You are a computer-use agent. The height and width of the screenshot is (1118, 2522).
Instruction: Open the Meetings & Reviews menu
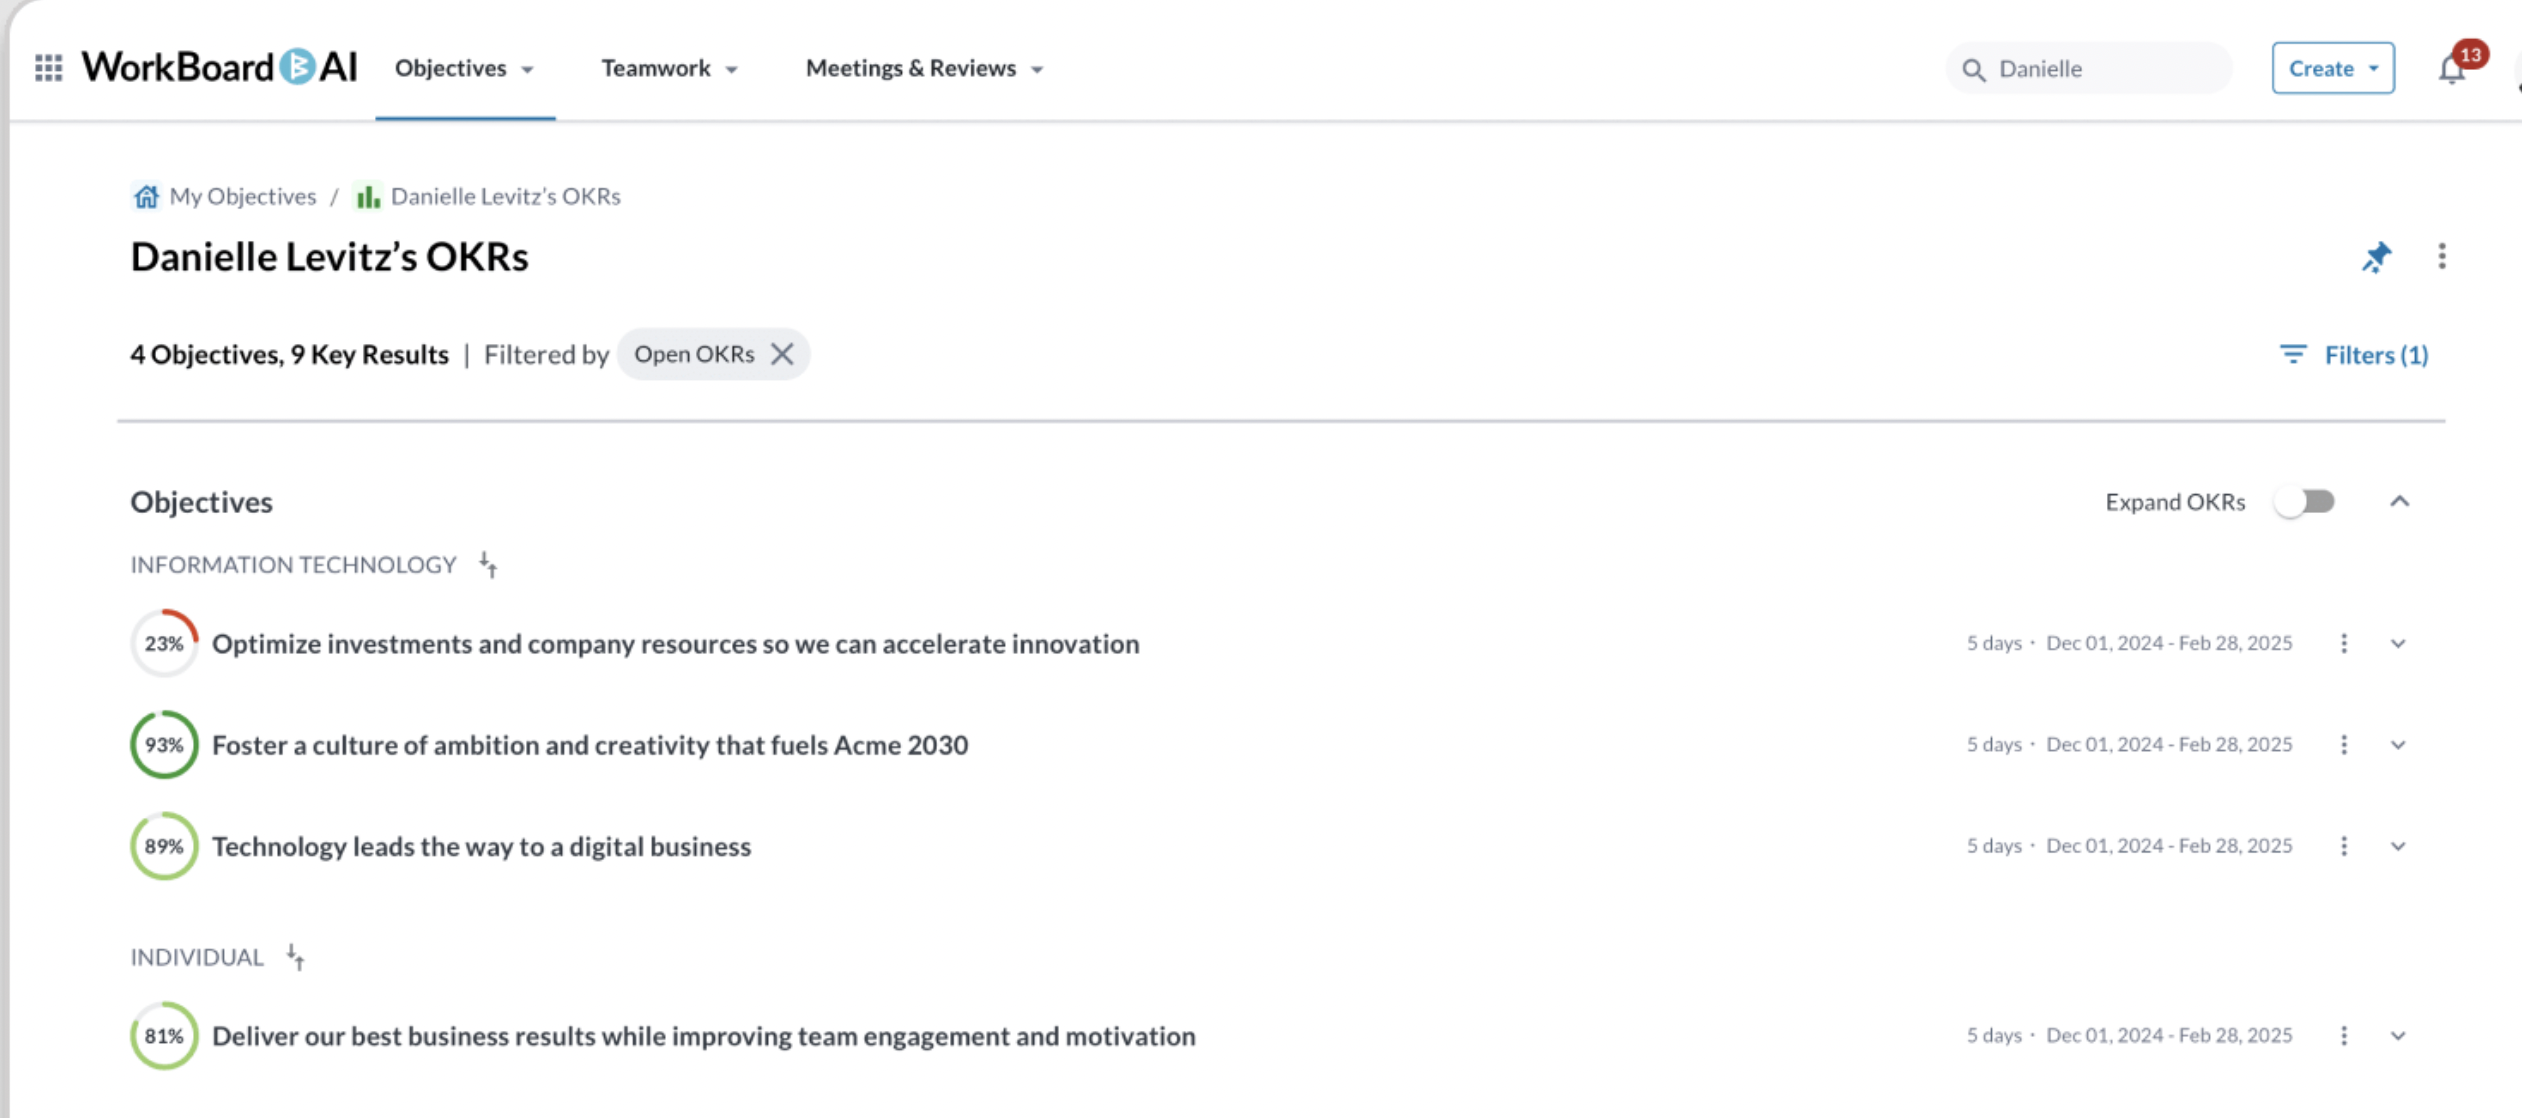924,68
